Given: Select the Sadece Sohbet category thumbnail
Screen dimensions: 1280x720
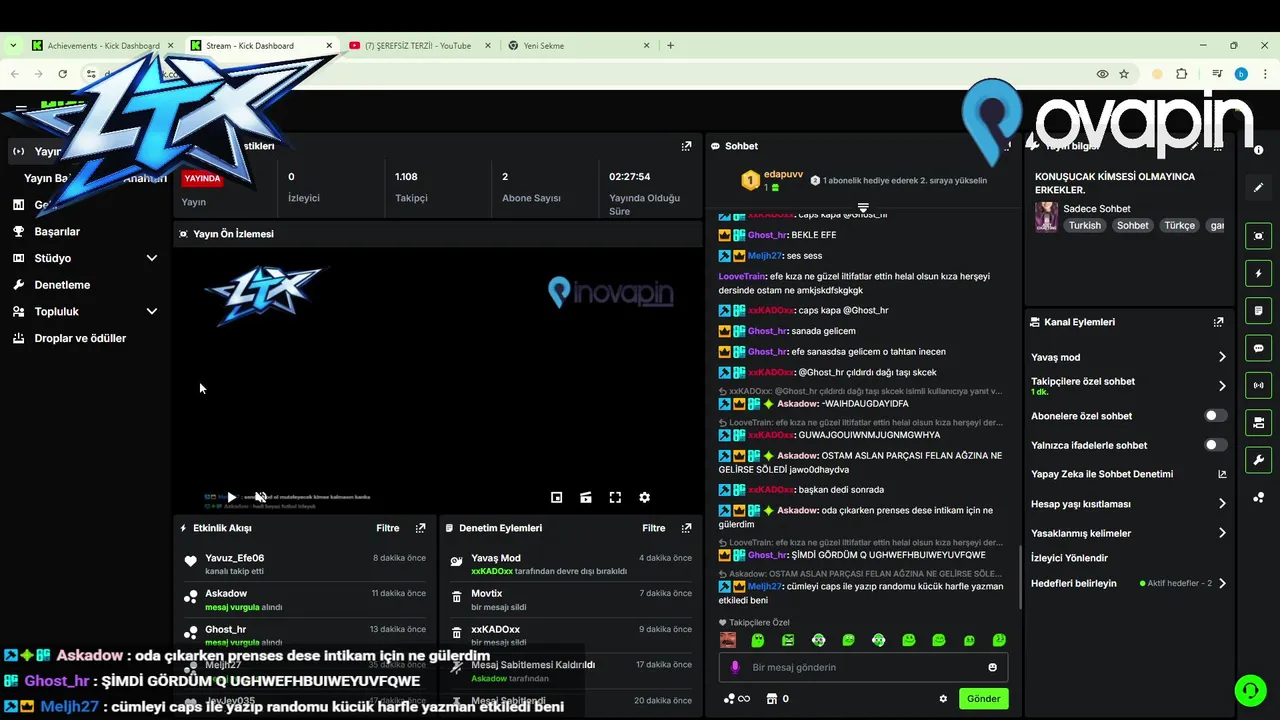Looking at the screenshot, I should click(1046, 217).
